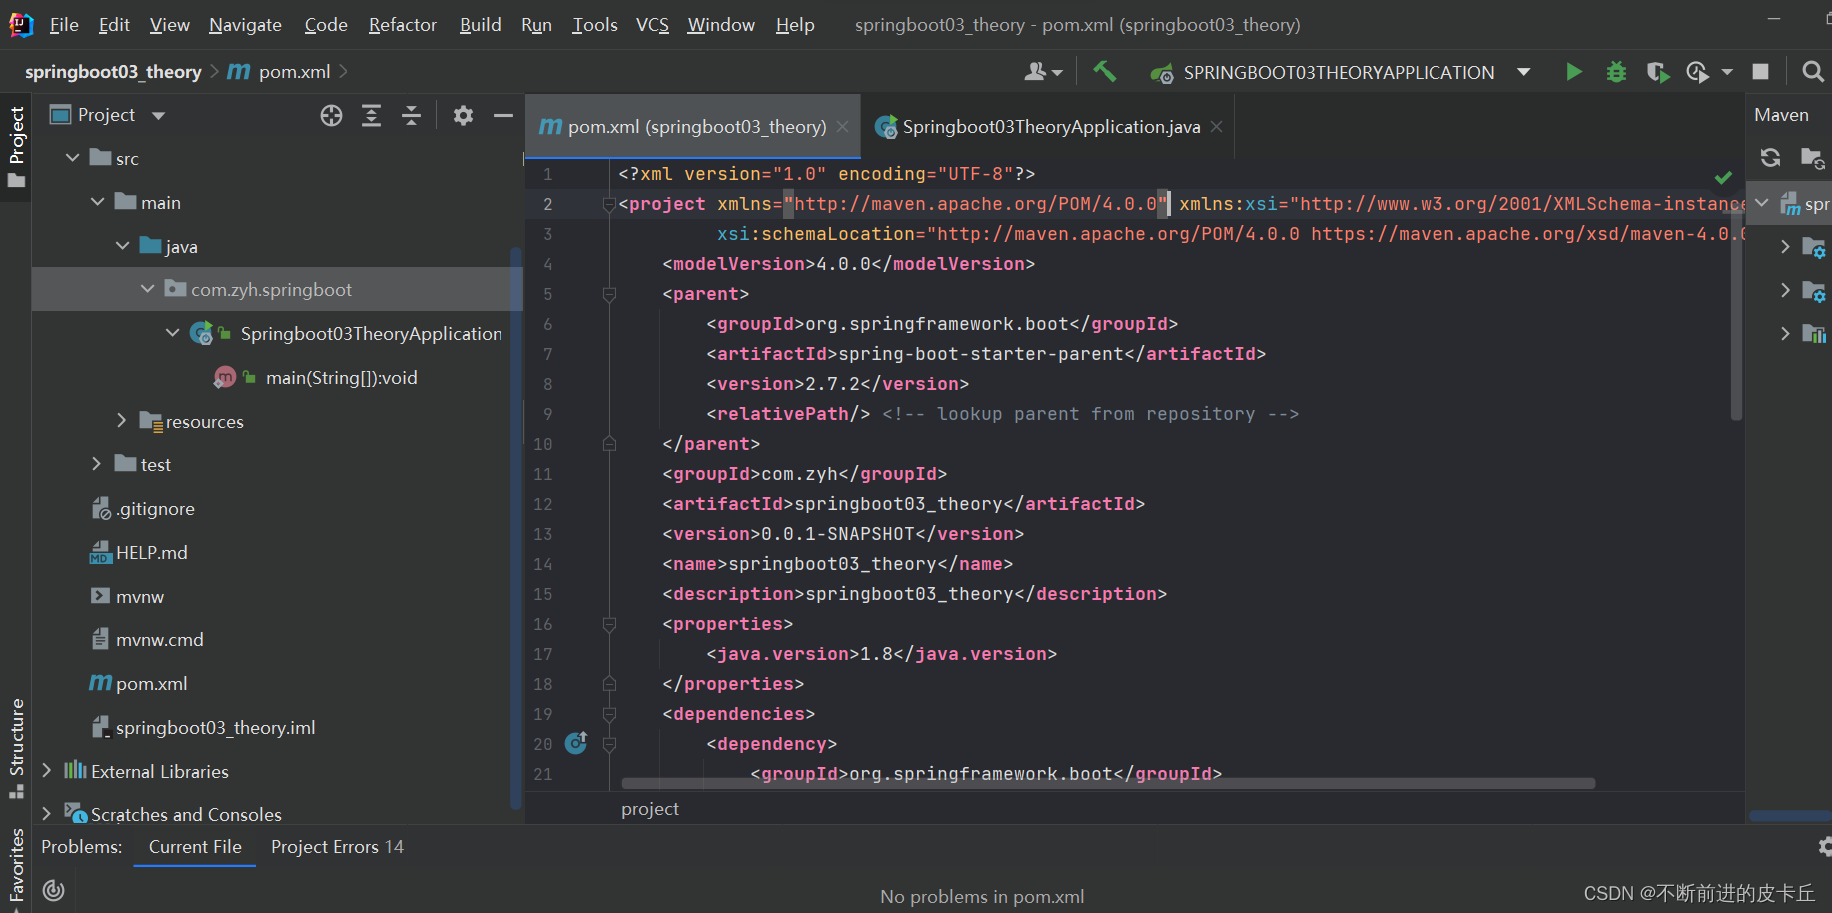Open the File menu
Image resolution: width=1832 pixels, height=913 pixels.
(64, 25)
